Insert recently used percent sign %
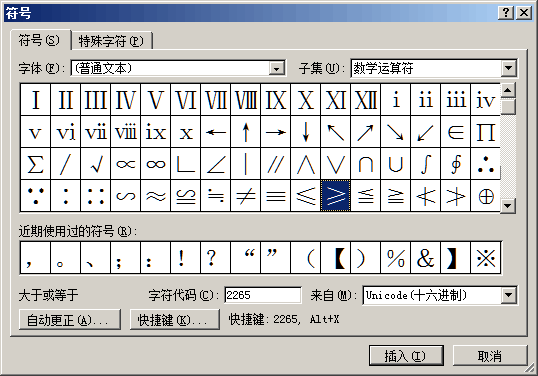This screenshot has height=376, width=538. point(396,258)
